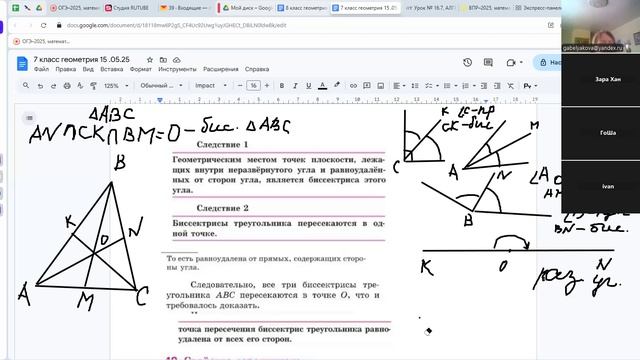
Task: Switch to the ВПР-2025 tab
Action: coord(485,8)
